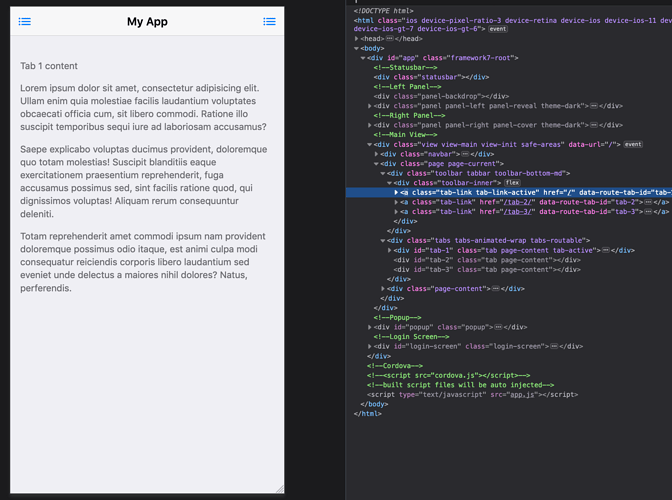The width and height of the screenshot is (672, 500).
Task: Click the event badge on view-main div
Action: pos(633,144)
